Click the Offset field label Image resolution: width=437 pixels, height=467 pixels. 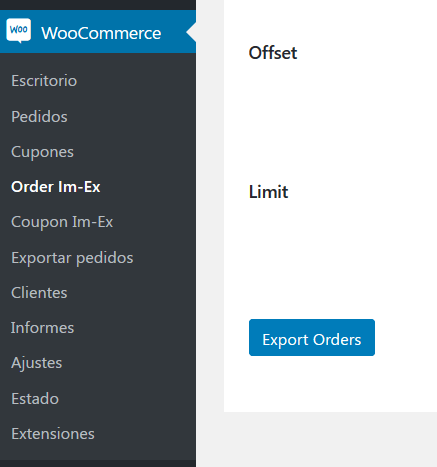click(273, 53)
